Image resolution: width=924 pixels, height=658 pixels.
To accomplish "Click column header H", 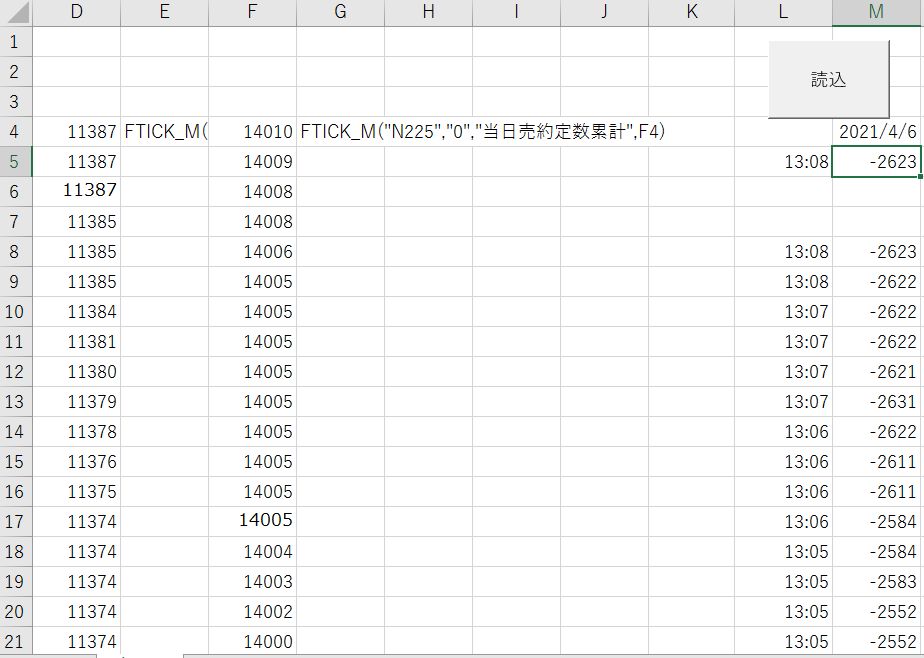I will 428,12.
